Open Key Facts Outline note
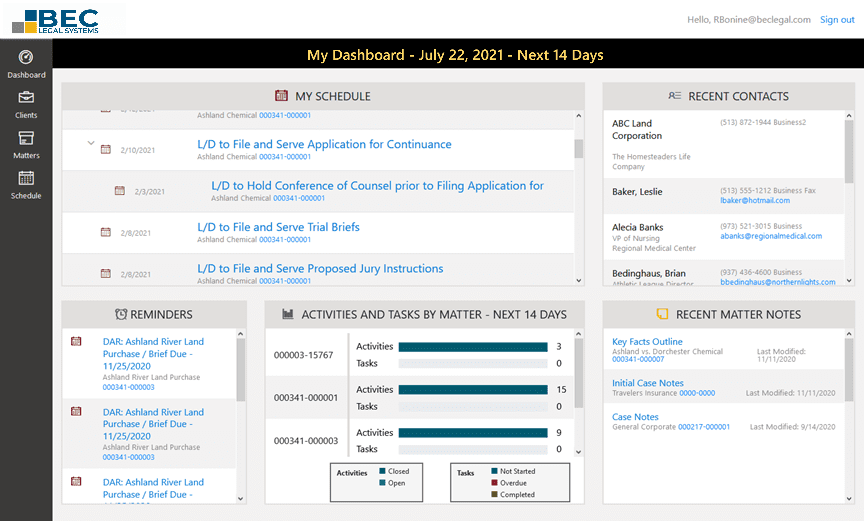 pos(647,341)
